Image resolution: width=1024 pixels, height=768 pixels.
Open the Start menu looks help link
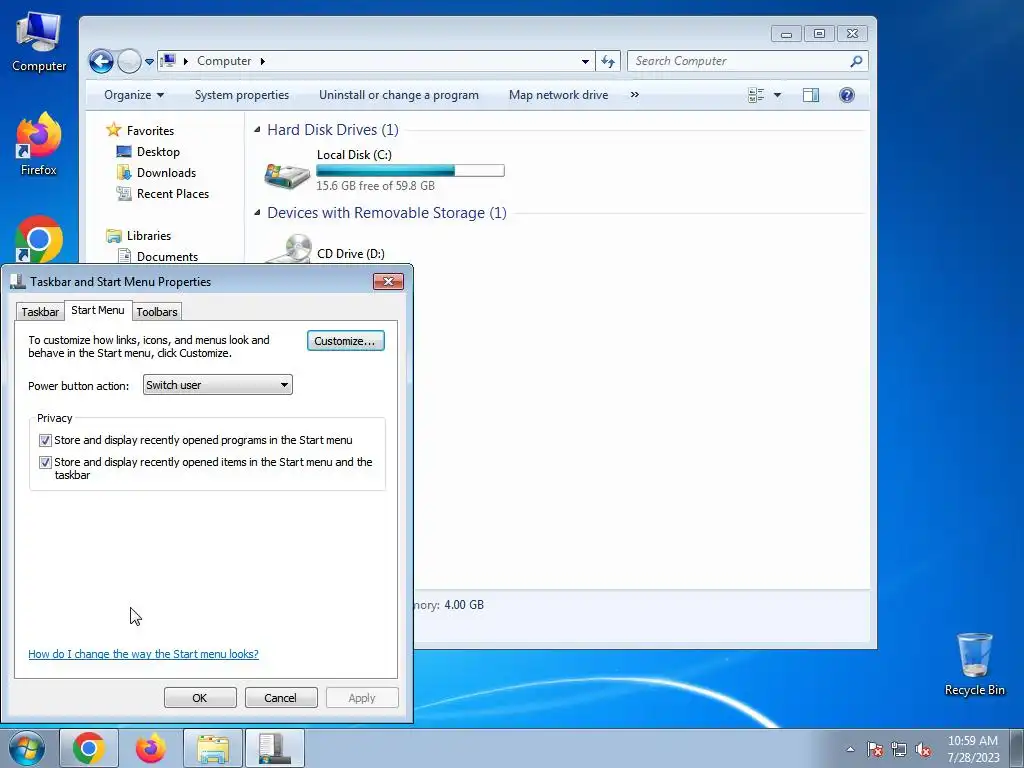pos(143,654)
